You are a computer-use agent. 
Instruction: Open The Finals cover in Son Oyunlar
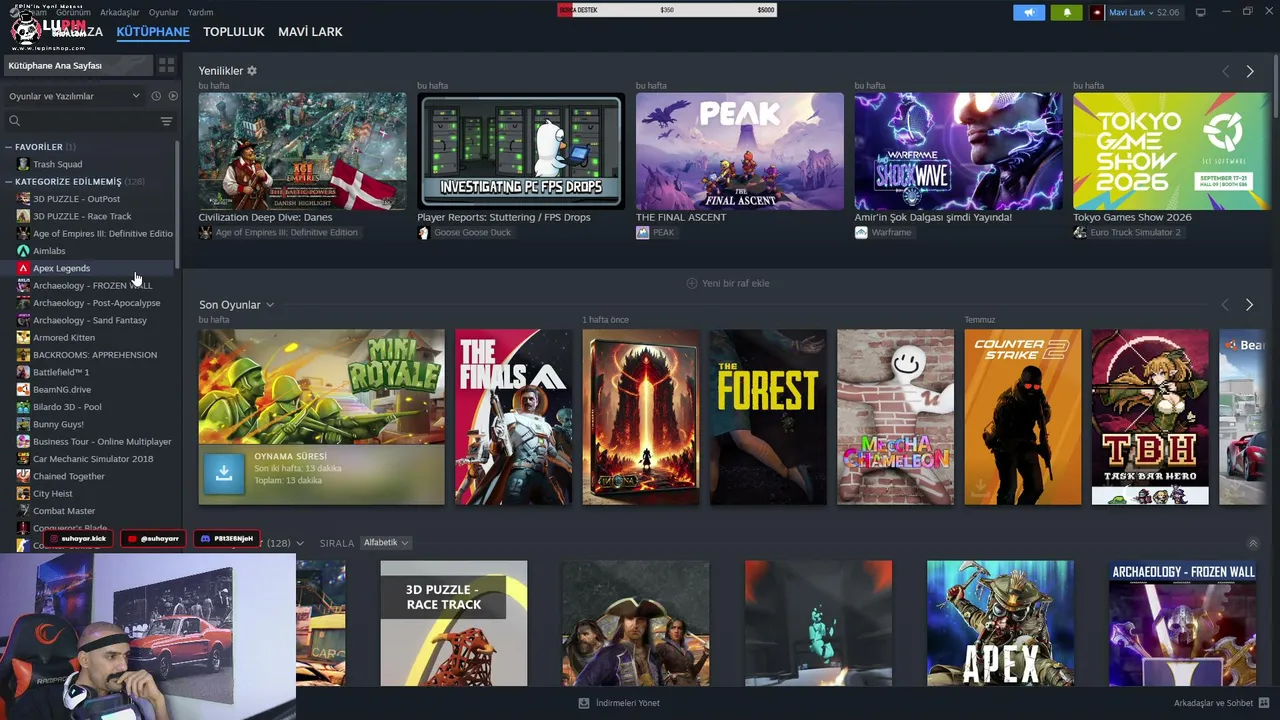click(x=513, y=417)
